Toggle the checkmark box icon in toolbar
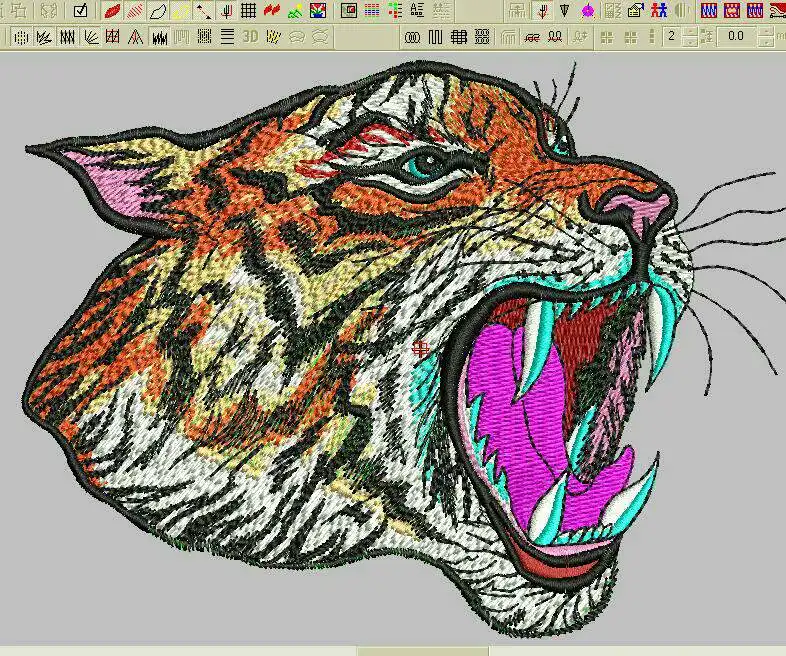786x656 pixels. 80,11
